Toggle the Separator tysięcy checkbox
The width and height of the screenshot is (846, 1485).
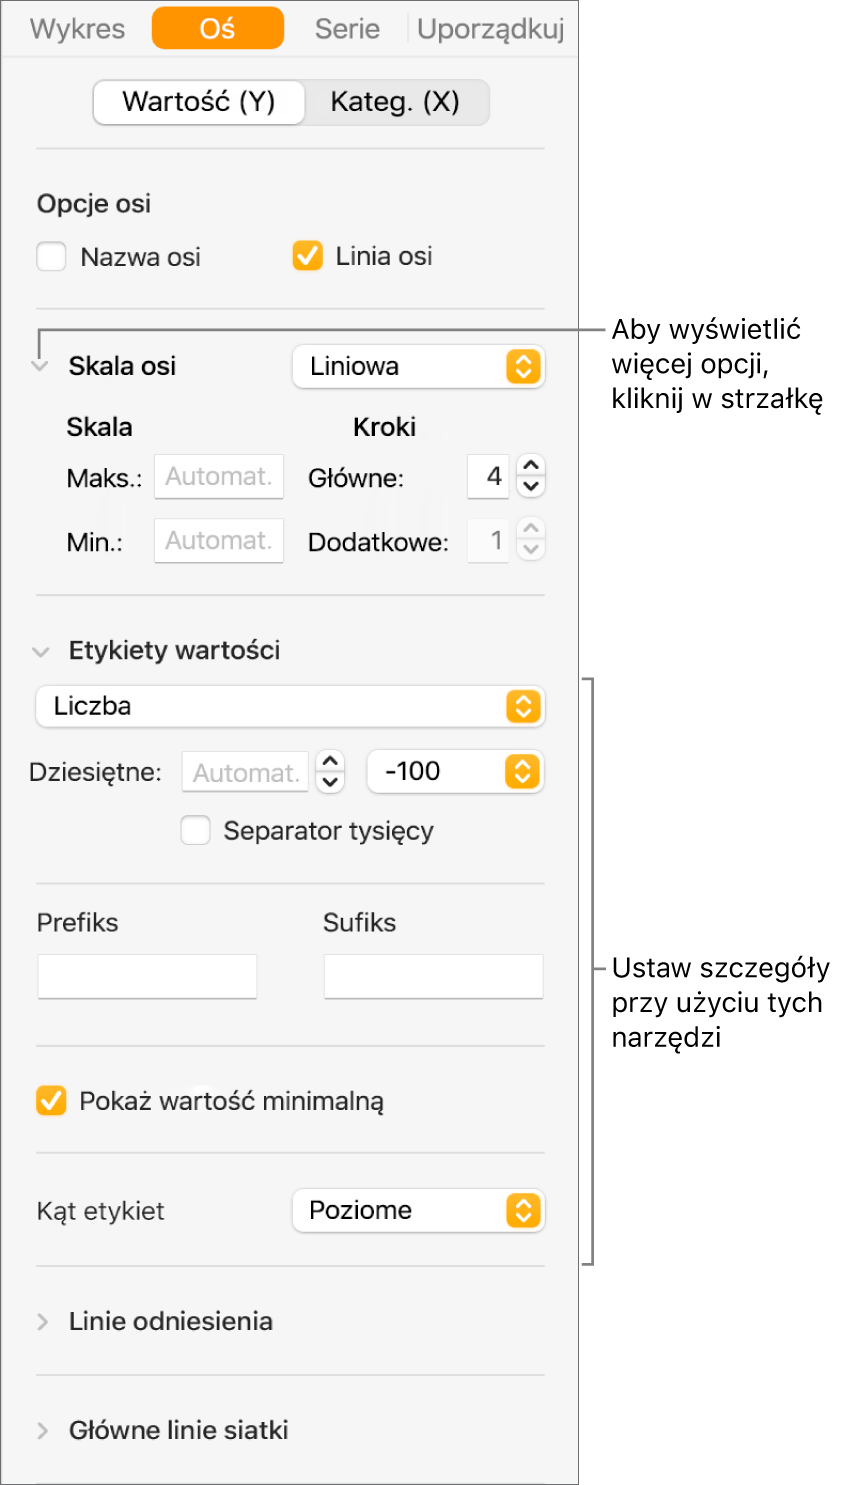pyautogui.click(x=195, y=830)
